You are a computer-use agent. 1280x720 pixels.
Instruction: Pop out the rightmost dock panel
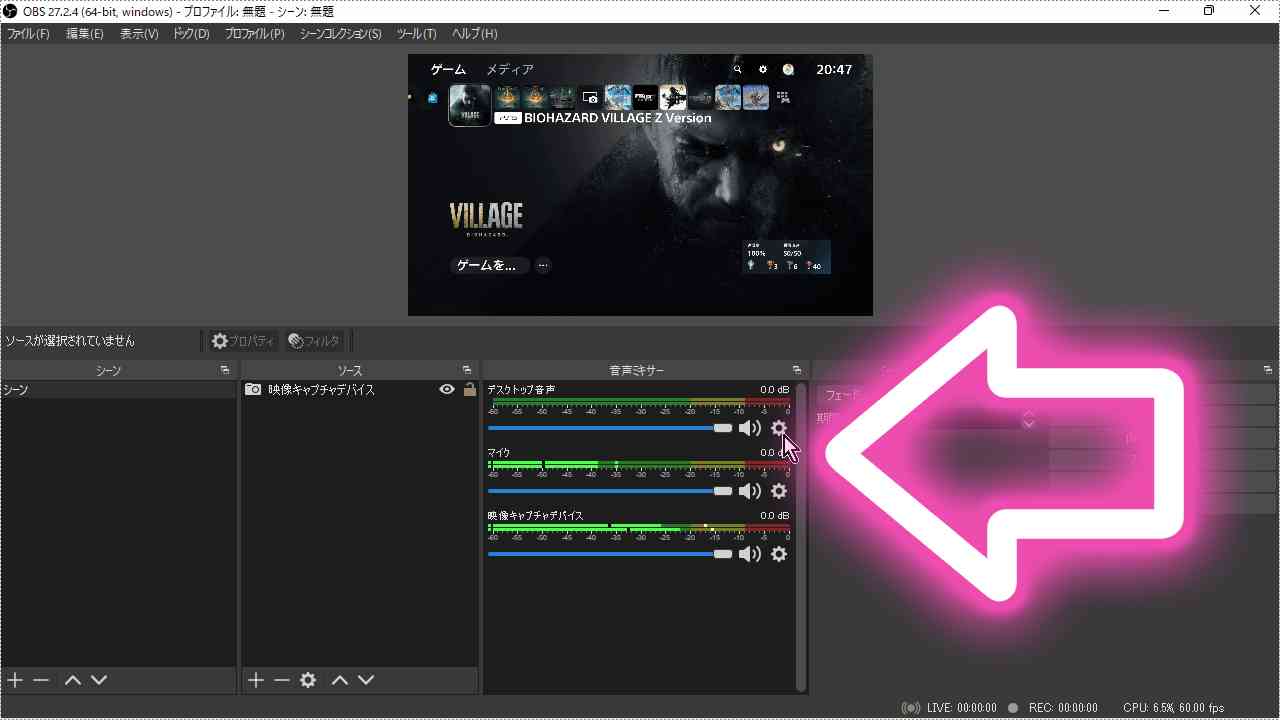(x=1267, y=370)
